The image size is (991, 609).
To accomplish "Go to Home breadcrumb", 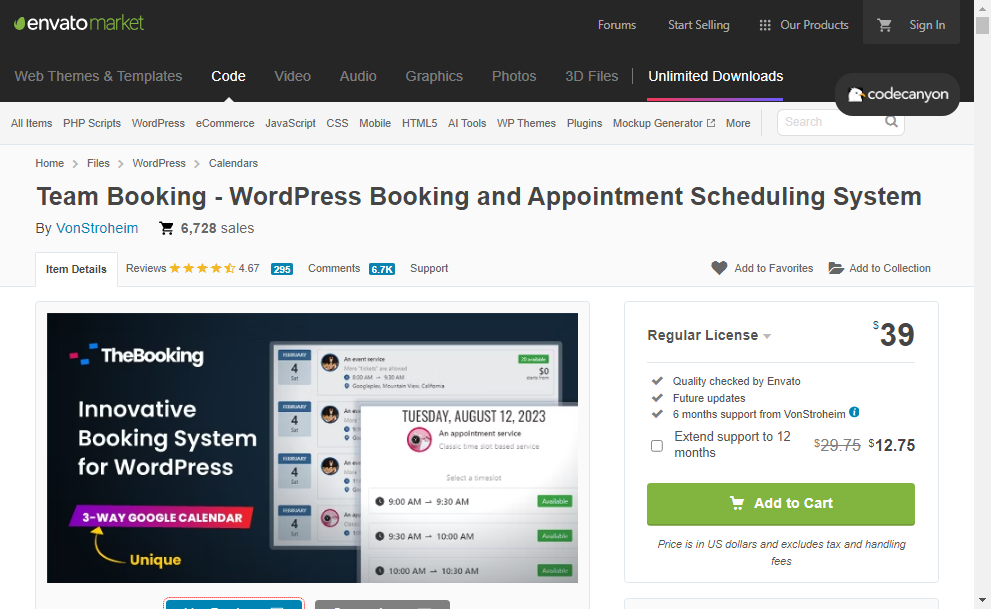I will 49,163.
